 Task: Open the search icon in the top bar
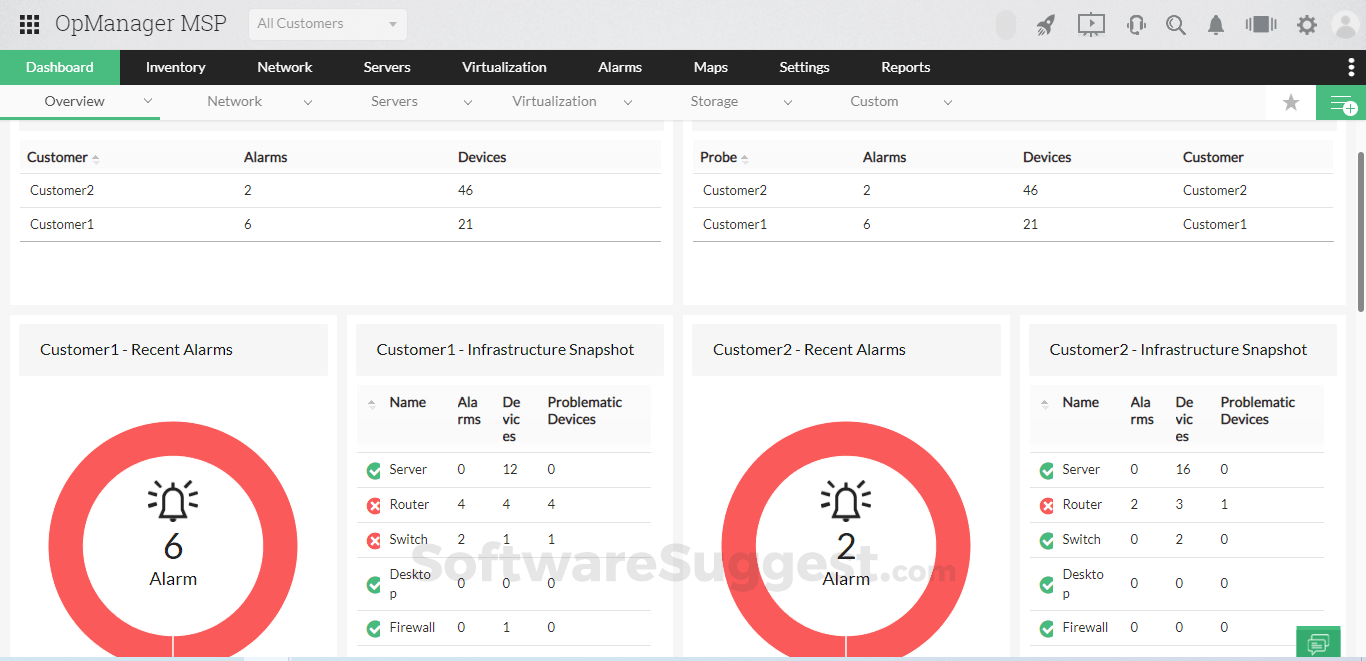click(x=1176, y=24)
